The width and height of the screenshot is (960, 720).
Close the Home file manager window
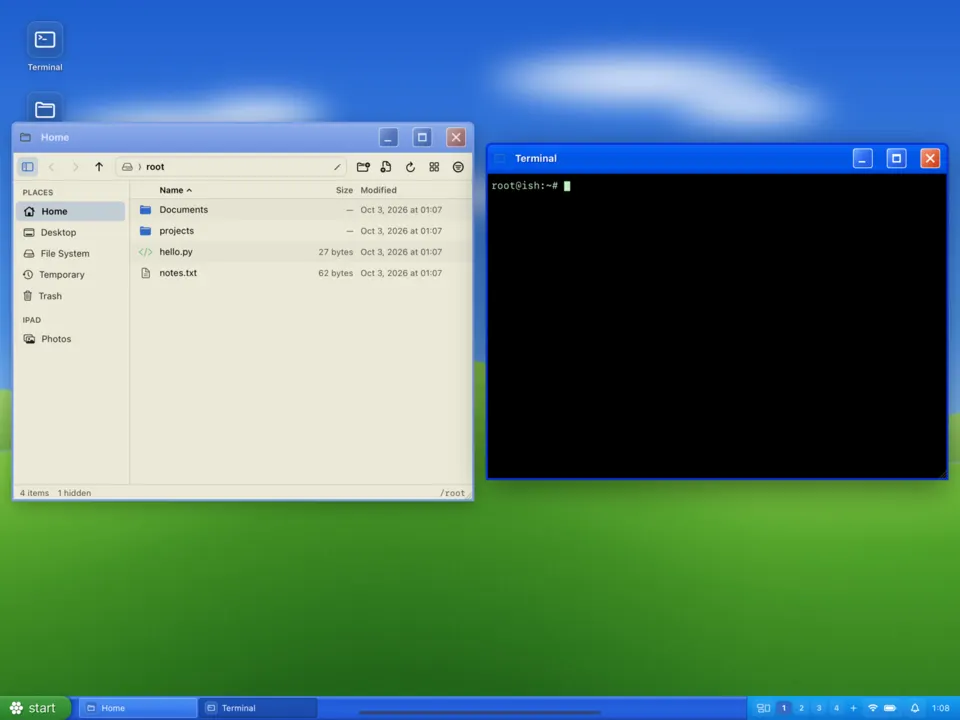coord(456,137)
